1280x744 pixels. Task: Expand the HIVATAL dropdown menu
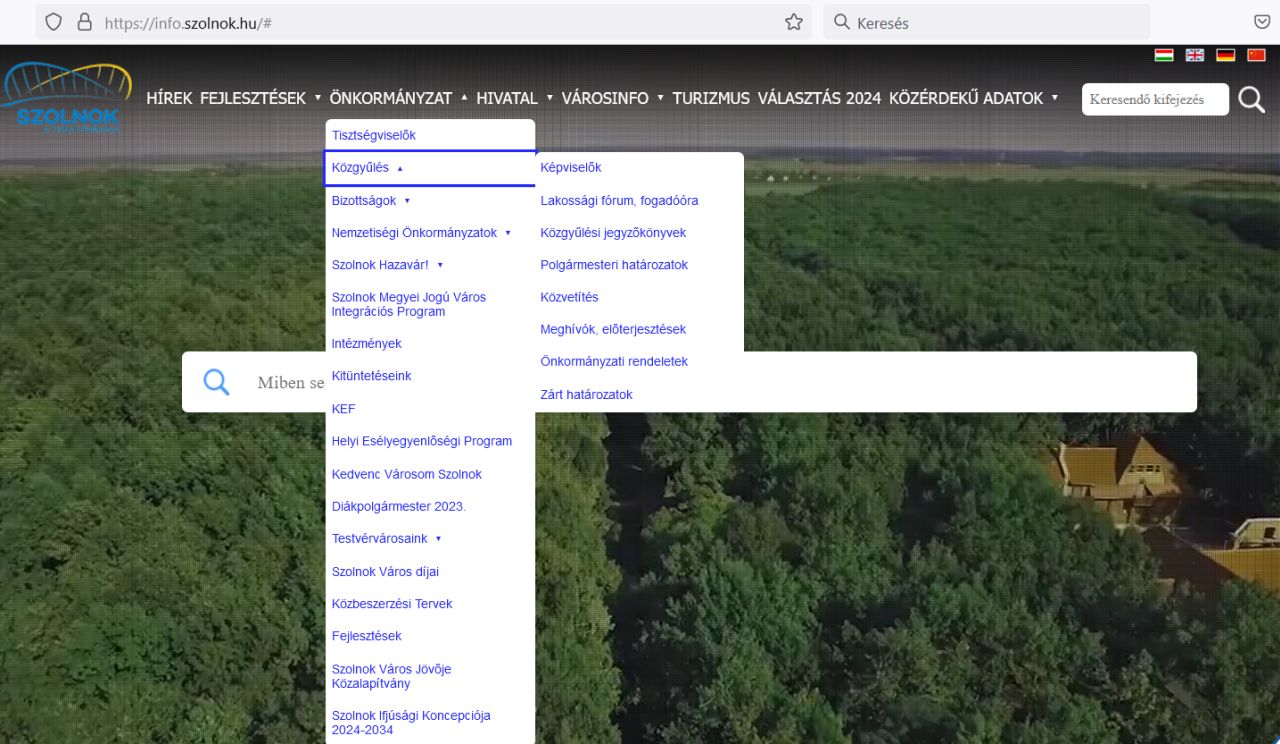coord(514,98)
